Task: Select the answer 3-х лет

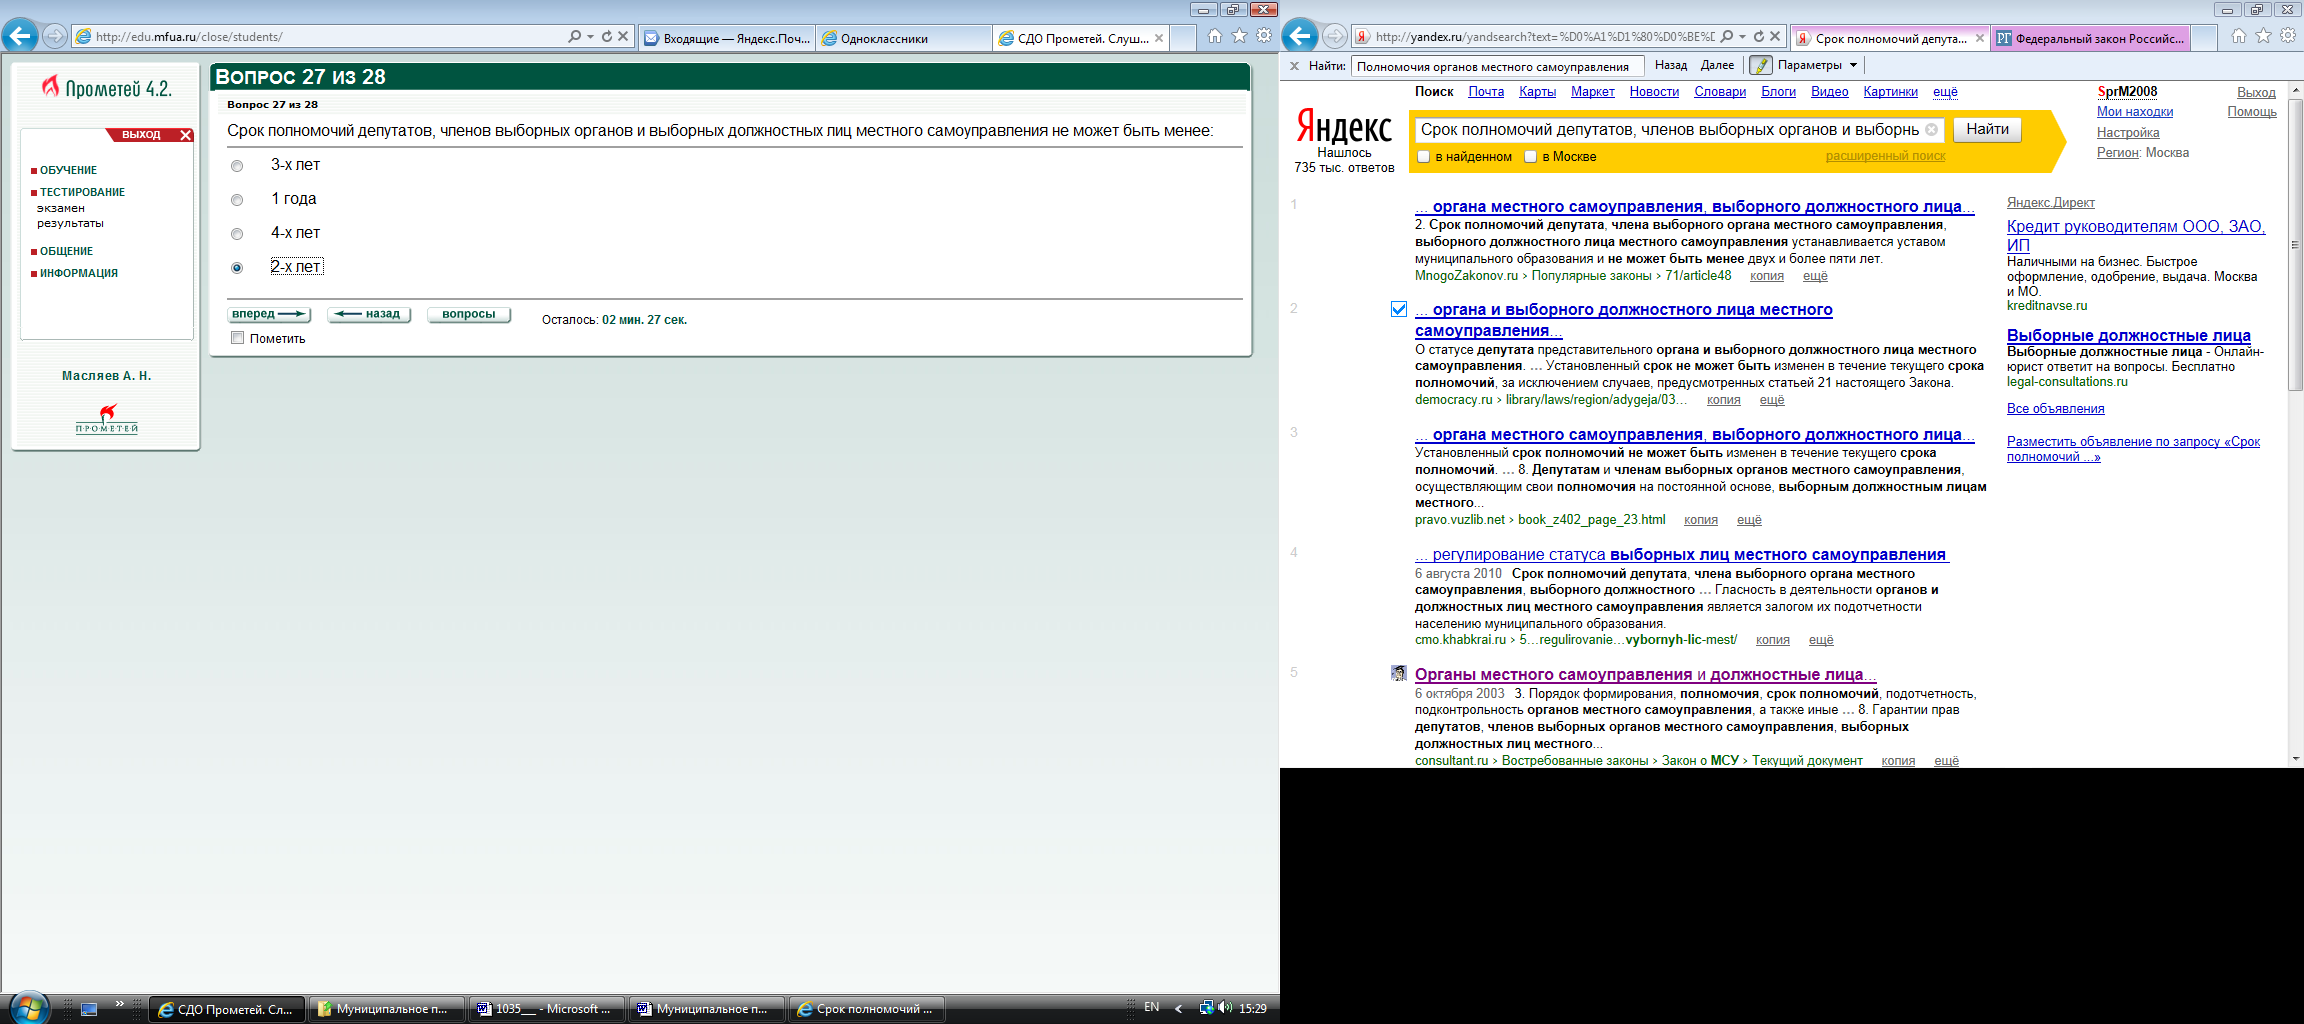Action: [x=237, y=166]
